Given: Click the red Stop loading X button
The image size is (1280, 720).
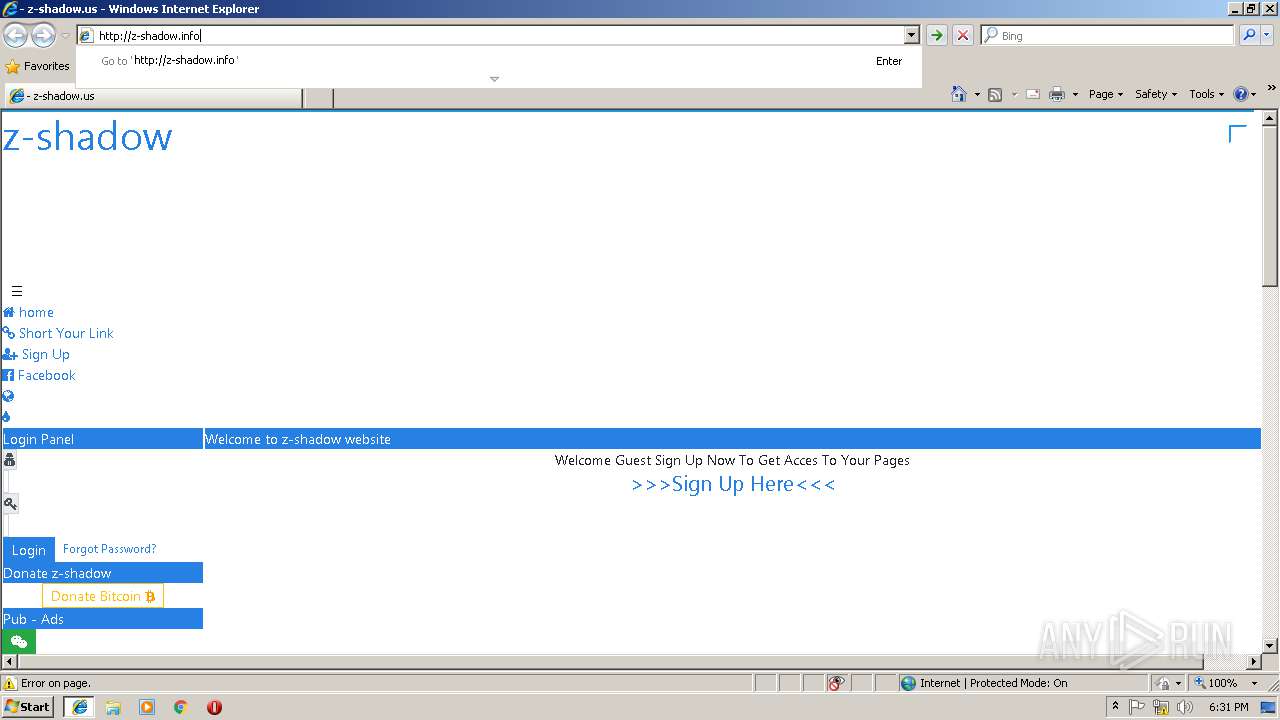Looking at the screenshot, I should coord(962,35).
